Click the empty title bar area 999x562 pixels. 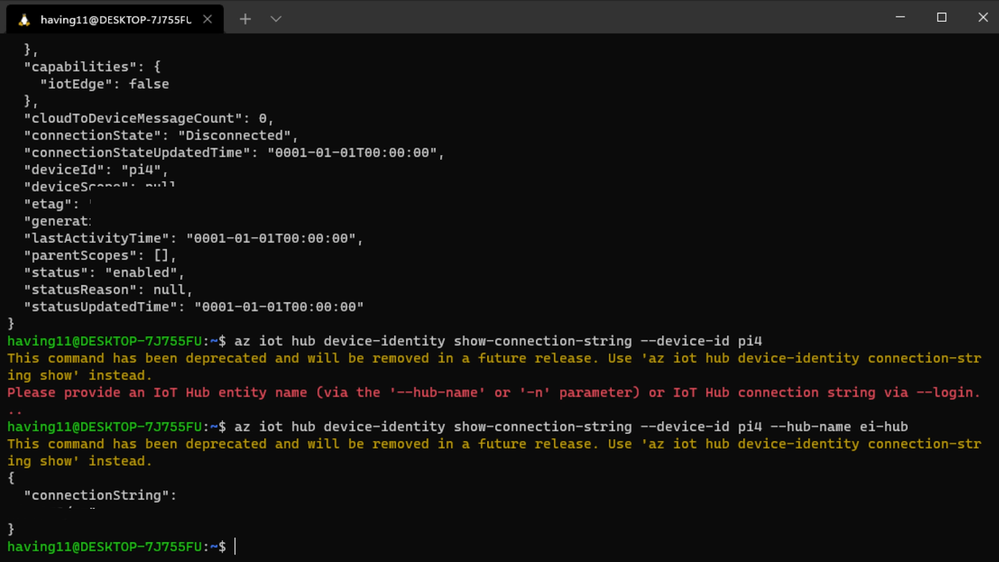(x=573, y=17)
